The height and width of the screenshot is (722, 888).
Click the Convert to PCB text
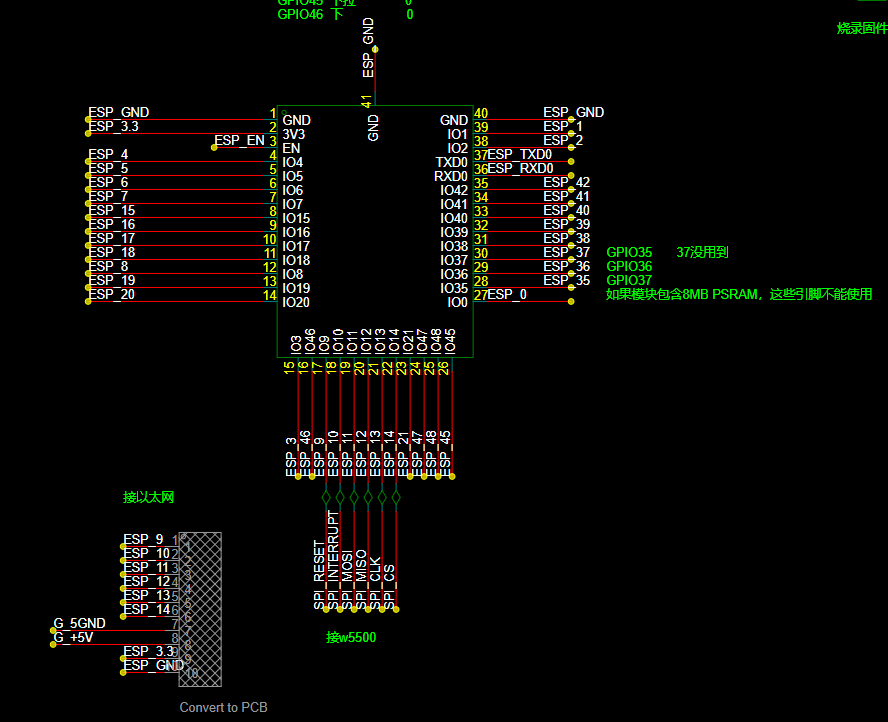(x=223, y=707)
